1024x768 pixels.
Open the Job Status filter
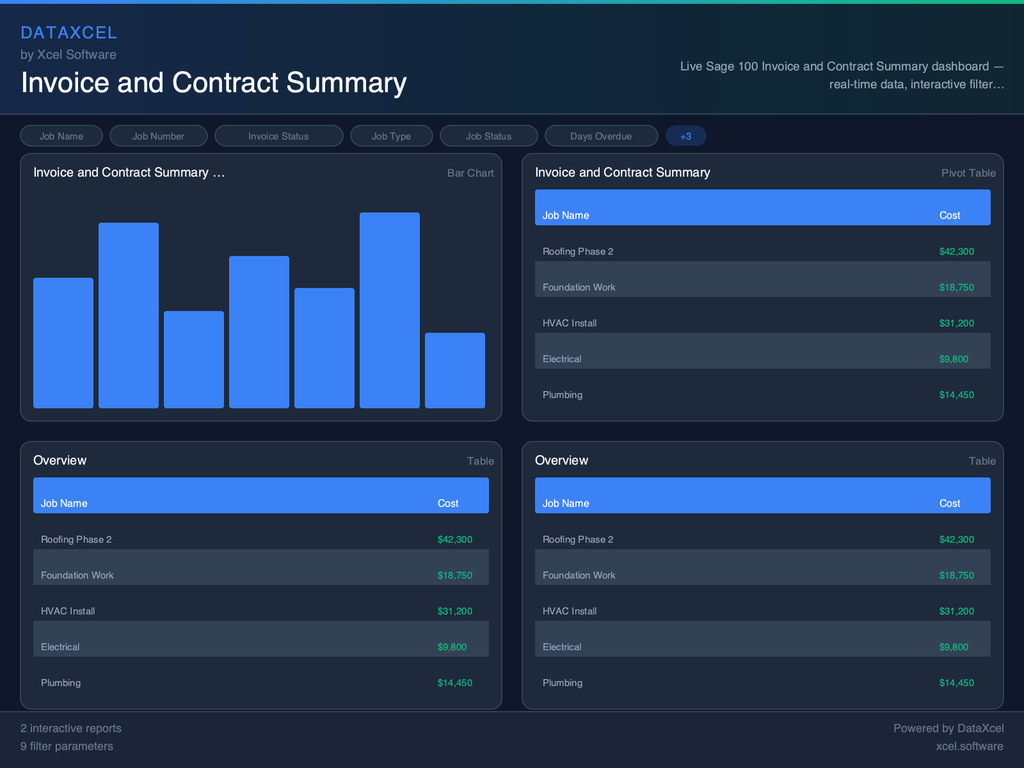coord(488,135)
